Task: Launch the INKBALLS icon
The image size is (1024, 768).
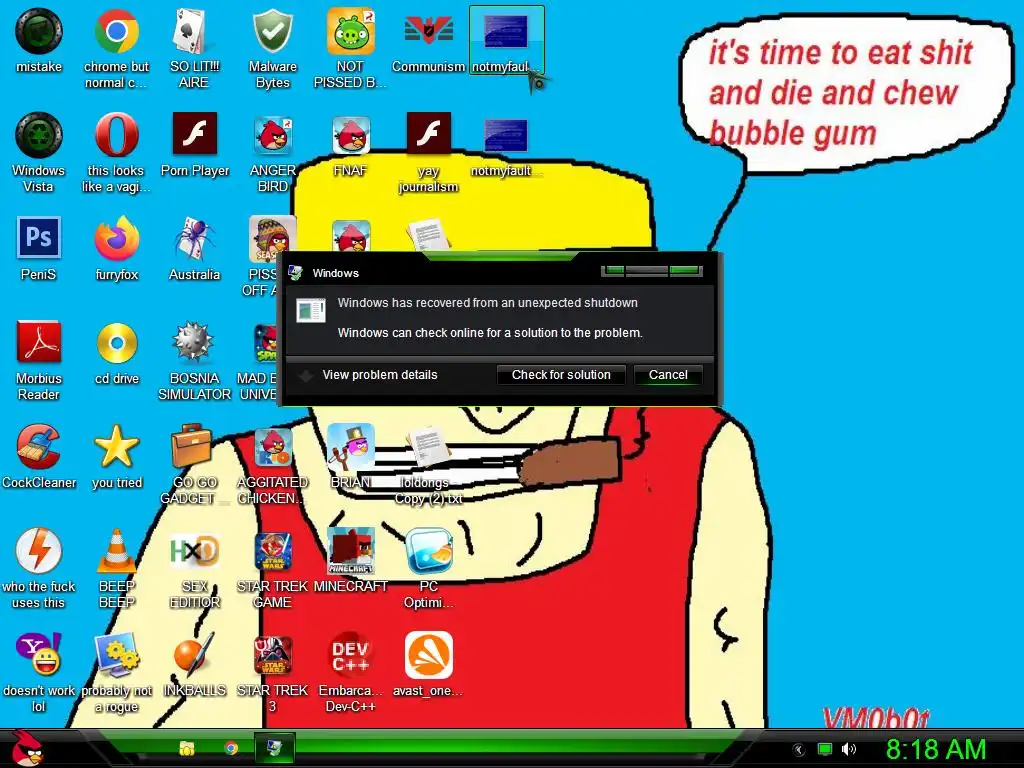Action: [194, 664]
